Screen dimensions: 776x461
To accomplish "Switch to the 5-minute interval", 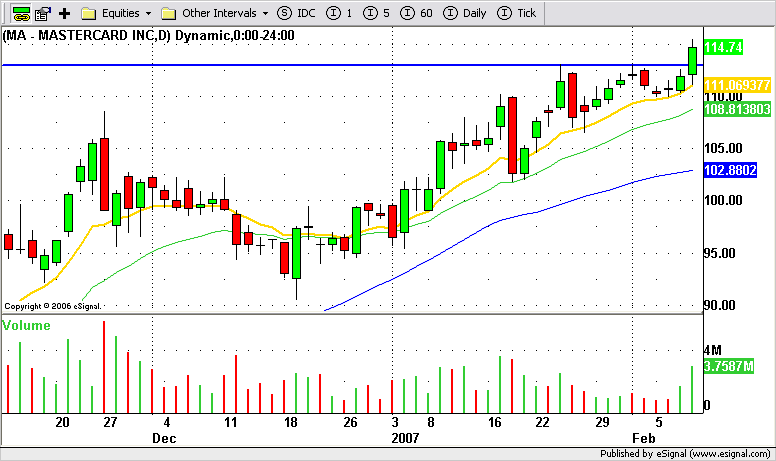I will (376, 13).
